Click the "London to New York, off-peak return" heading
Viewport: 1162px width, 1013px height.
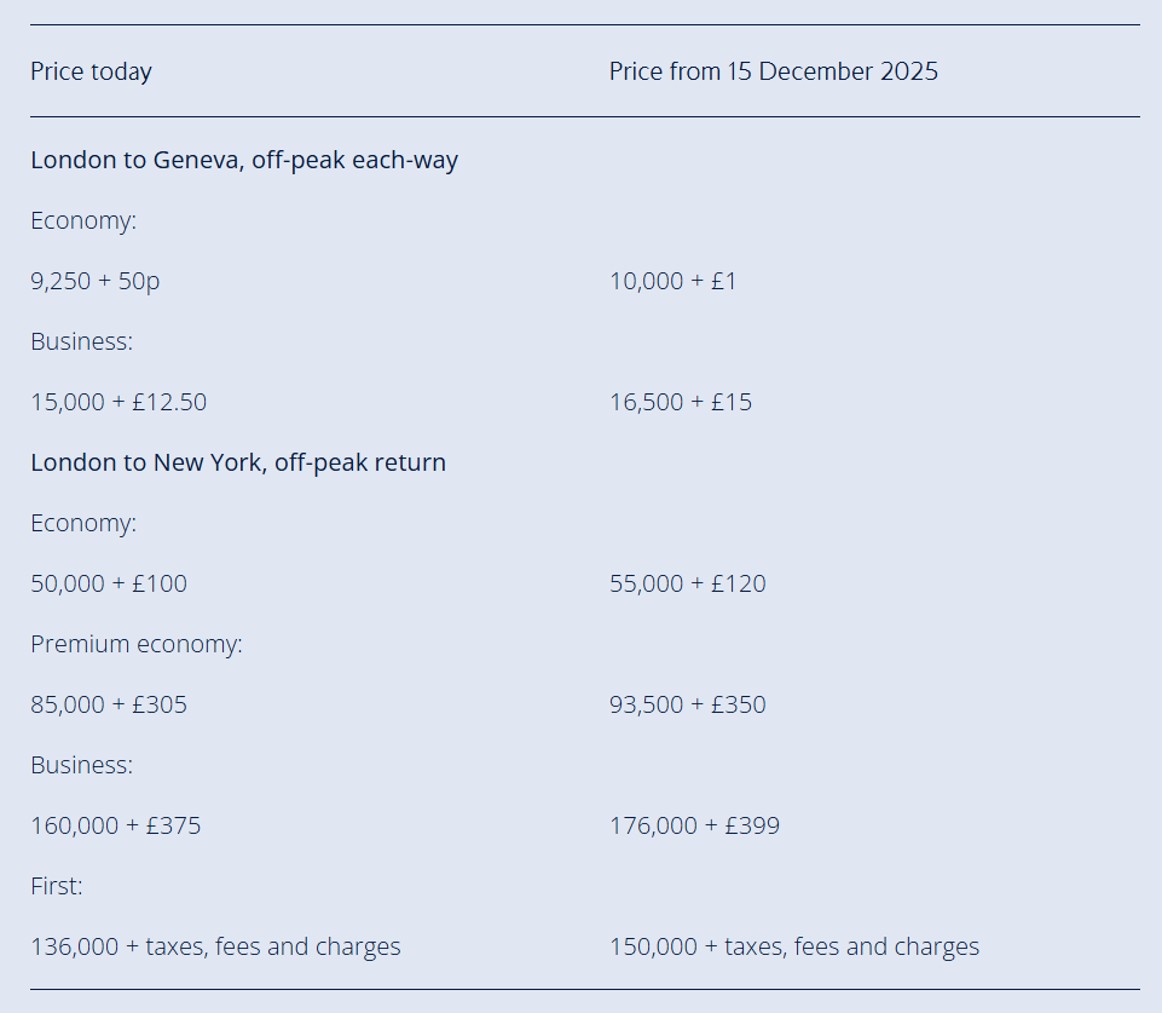tap(238, 463)
